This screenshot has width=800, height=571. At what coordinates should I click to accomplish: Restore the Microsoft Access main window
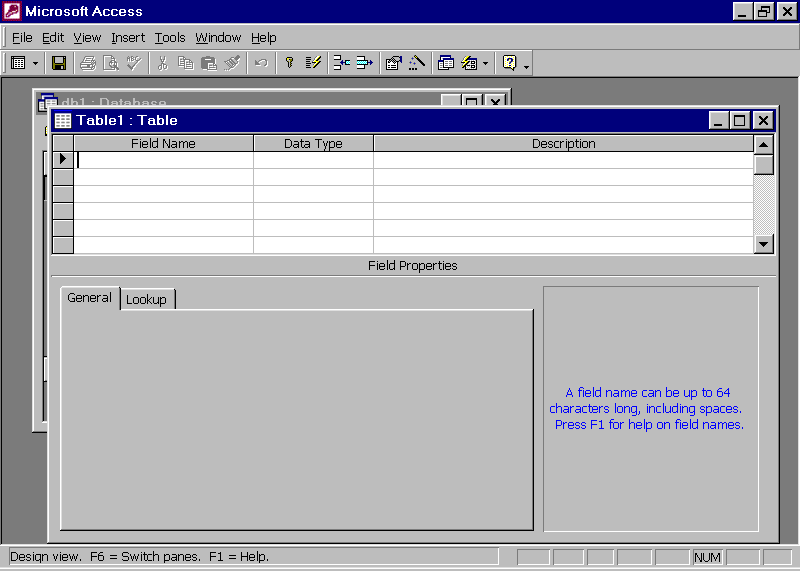764,11
